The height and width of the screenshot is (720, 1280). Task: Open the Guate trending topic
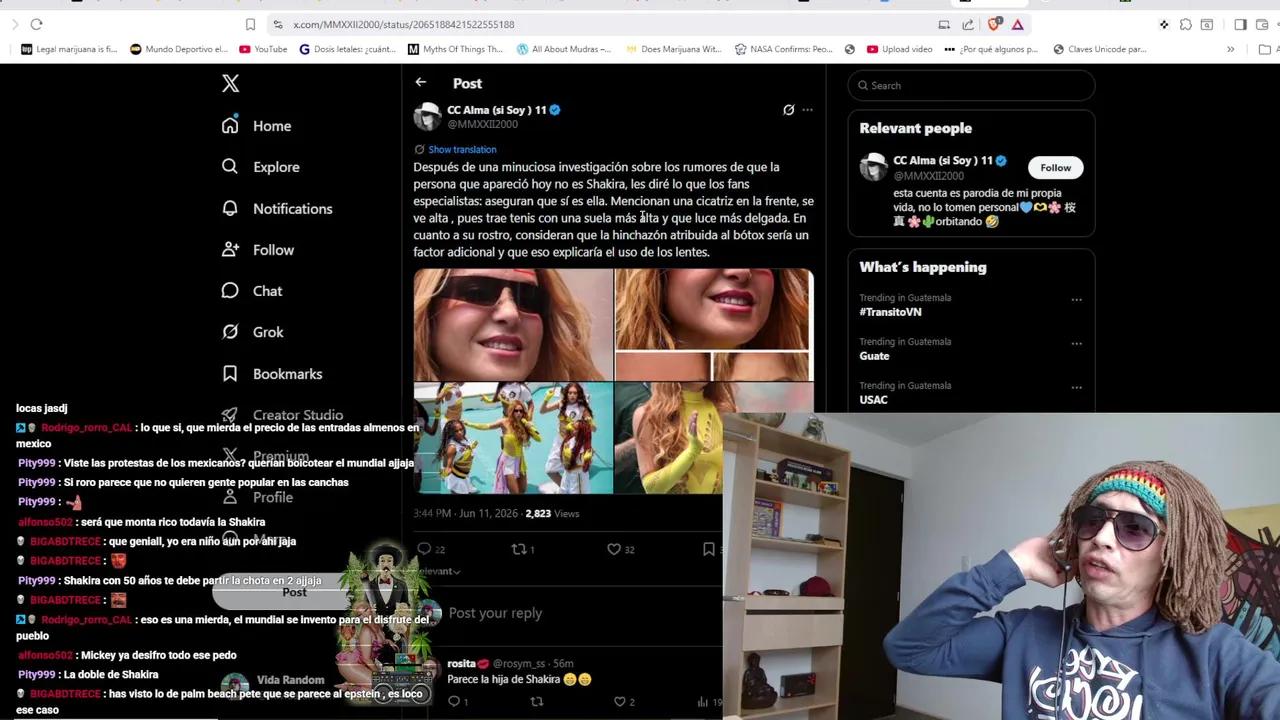click(x=874, y=356)
